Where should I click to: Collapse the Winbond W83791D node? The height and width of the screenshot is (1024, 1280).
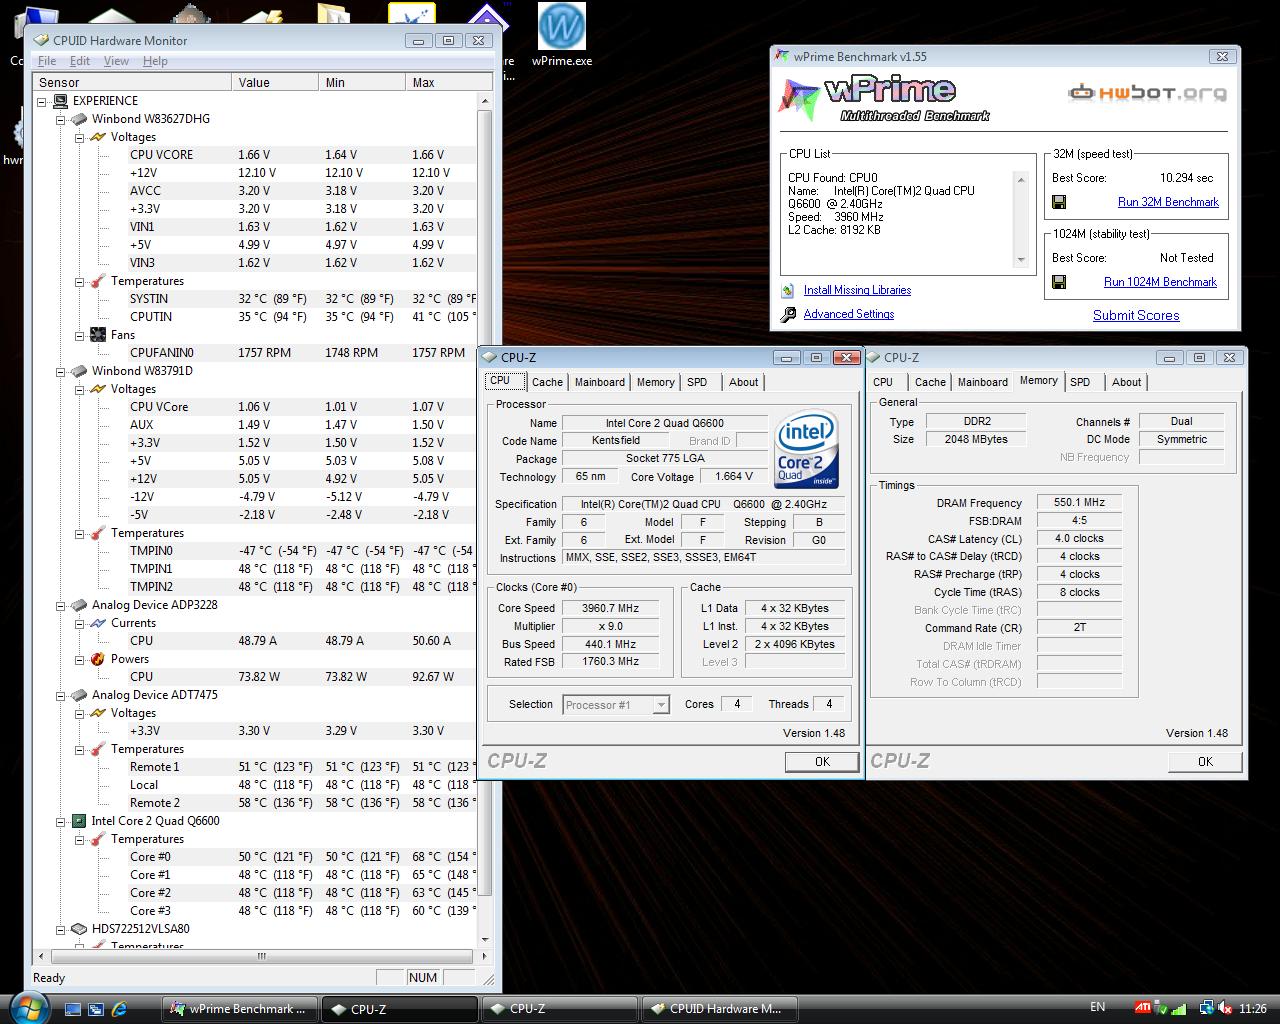click(x=61, y=371)
